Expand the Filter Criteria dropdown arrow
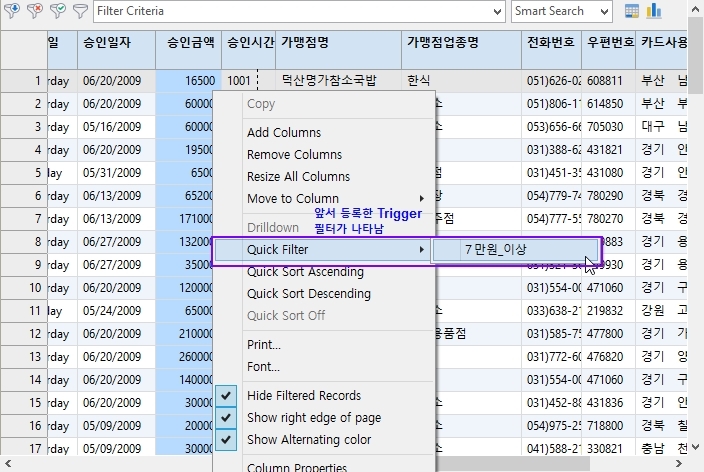The image size is (704, 472). (x=498, y=12)
